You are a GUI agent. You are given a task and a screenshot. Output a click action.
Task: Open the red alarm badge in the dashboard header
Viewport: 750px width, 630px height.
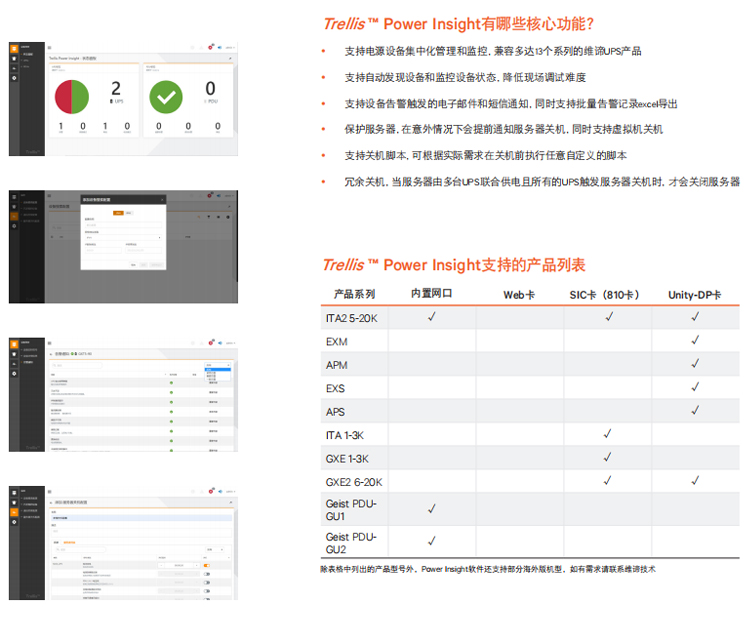coord(211,46)
